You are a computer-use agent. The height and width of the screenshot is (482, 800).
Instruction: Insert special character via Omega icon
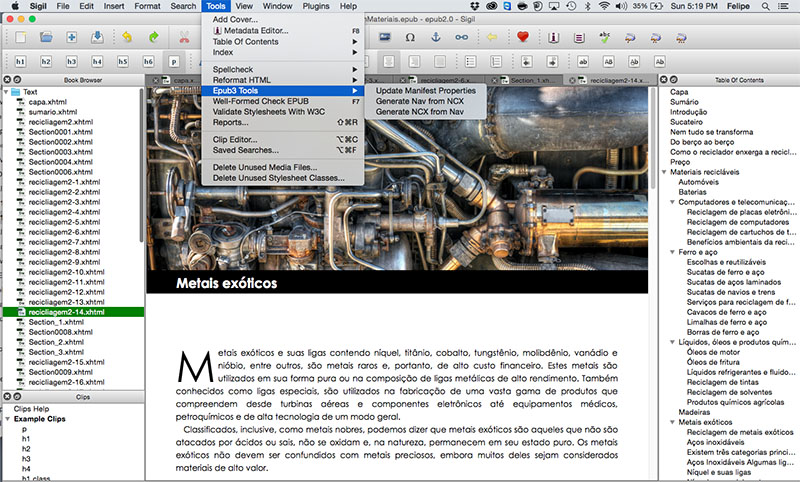[410, 37]
